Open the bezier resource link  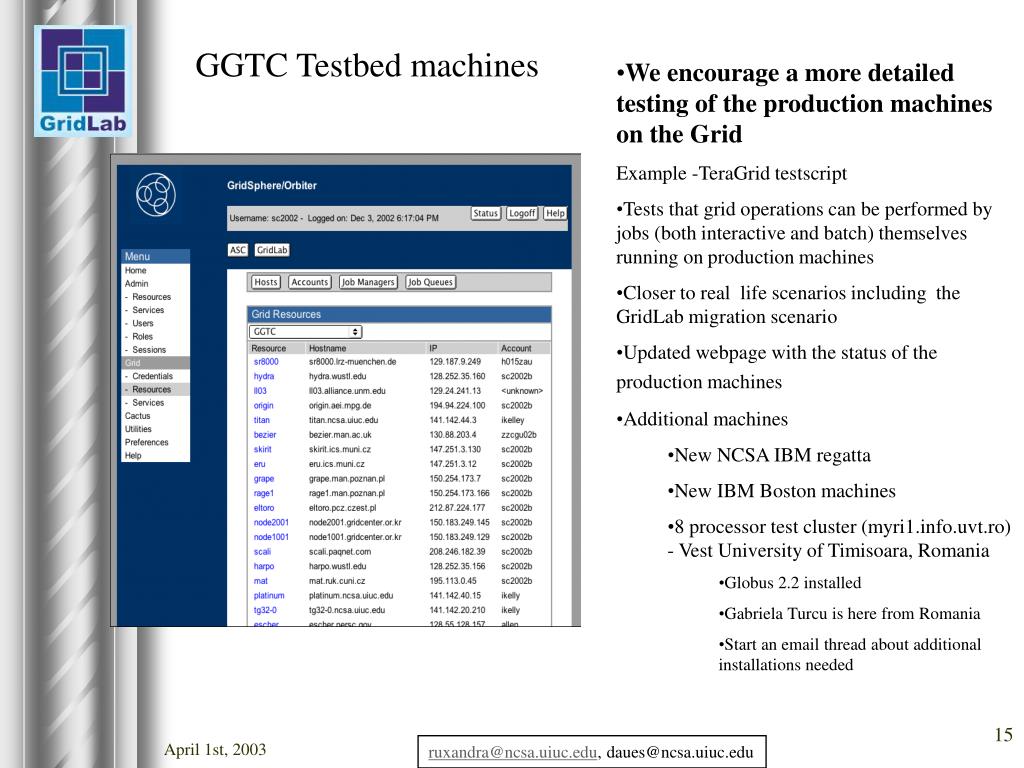pos(264,435)
